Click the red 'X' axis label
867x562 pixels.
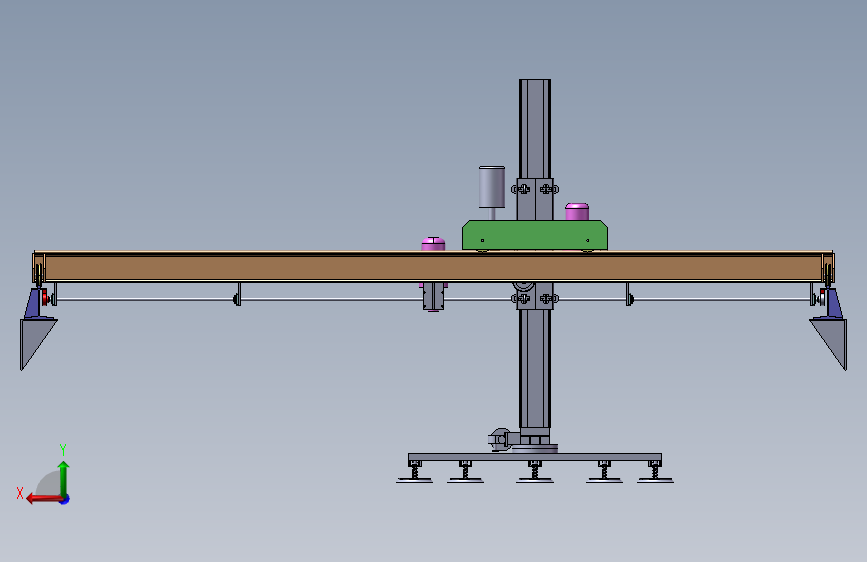[20, 493]
